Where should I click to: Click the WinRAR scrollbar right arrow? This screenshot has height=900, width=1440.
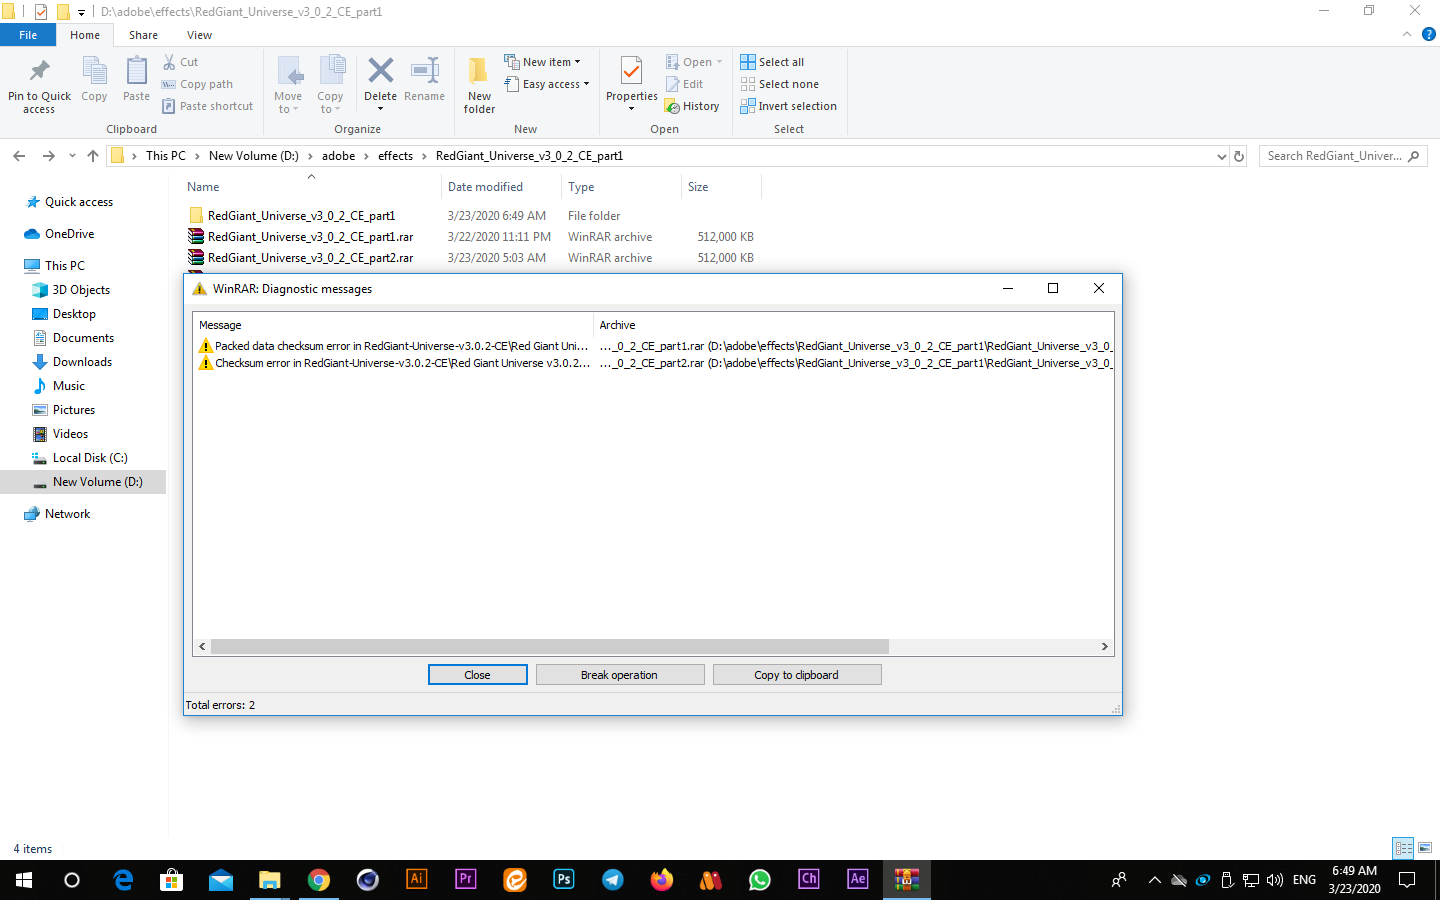tap(1104, 646)
